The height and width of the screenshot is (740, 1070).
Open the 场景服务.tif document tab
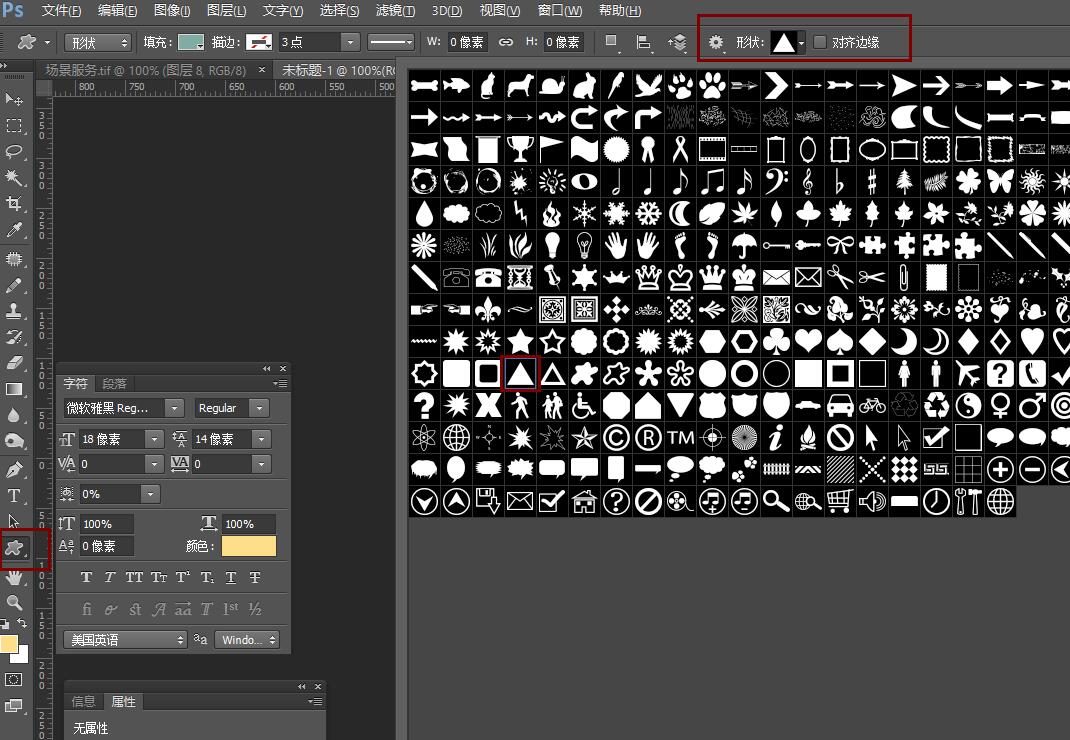pos(147,70)
